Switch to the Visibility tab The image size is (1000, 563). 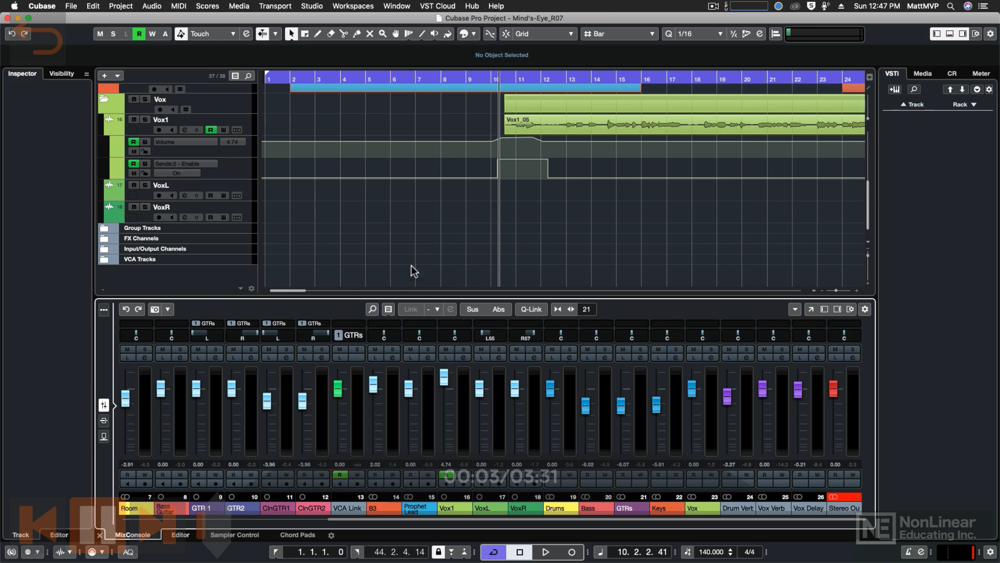(62, 73)
